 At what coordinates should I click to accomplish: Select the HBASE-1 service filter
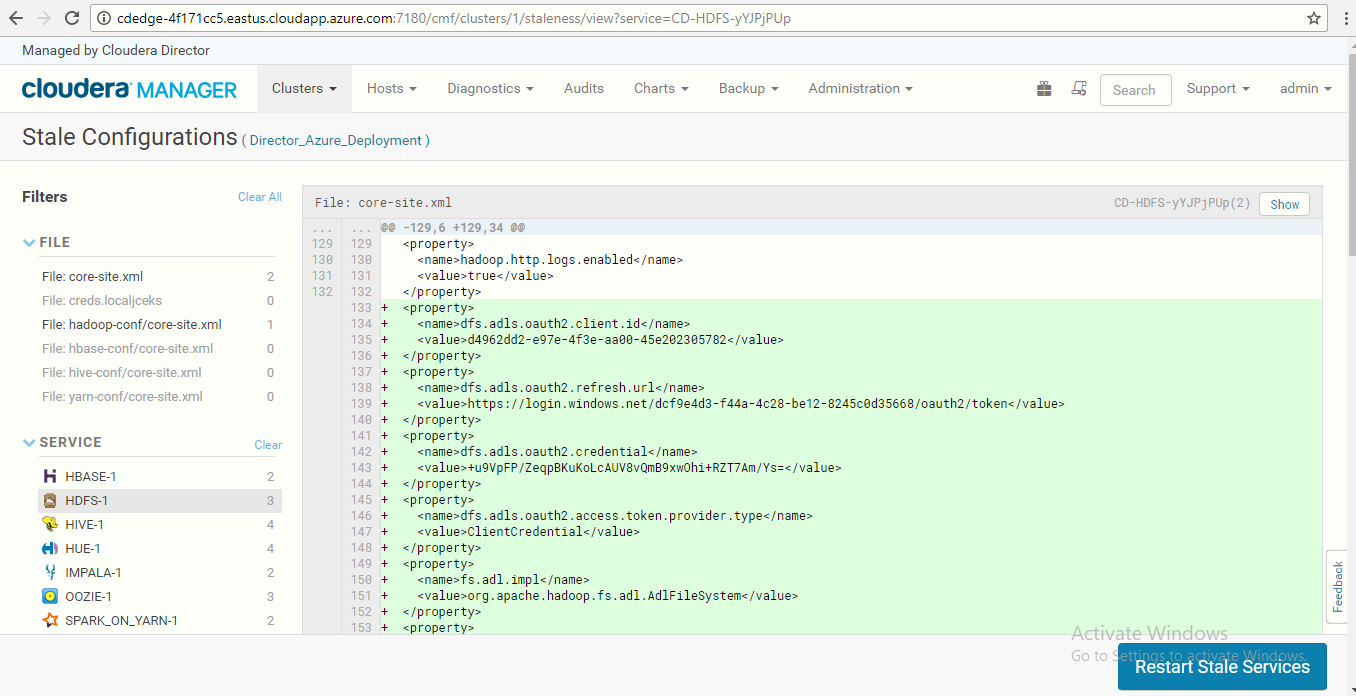158,477
